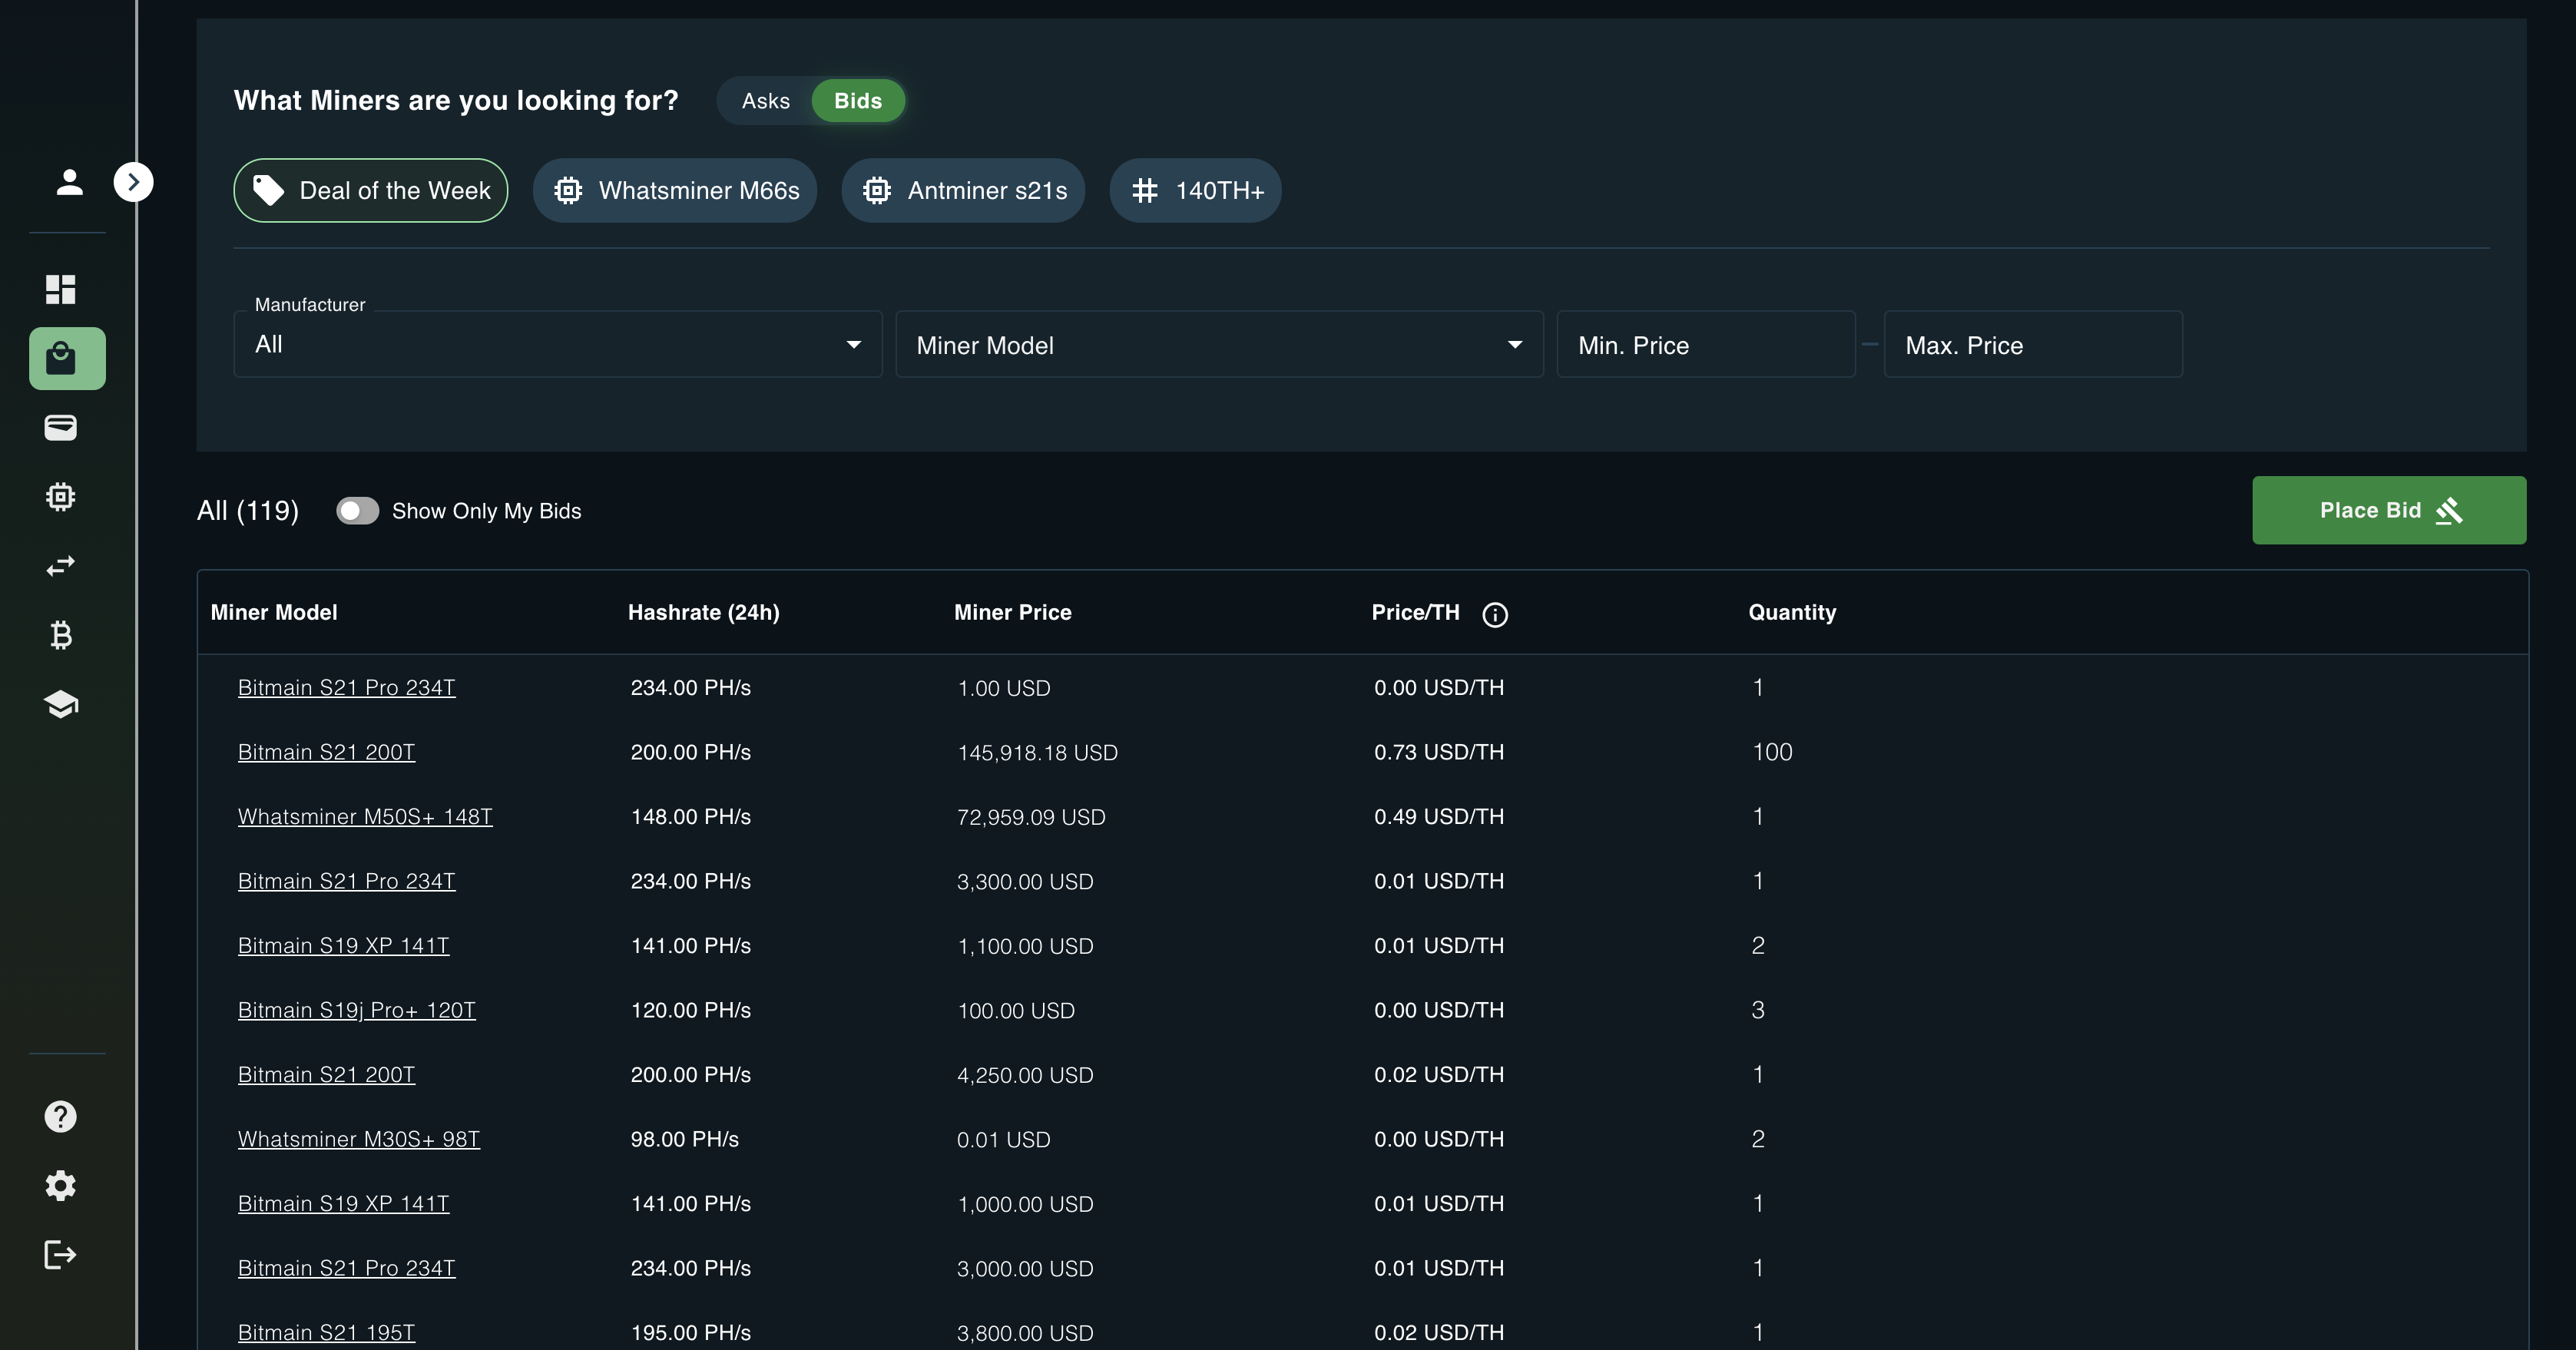This screenshot has width=2576, height=1350.
Task: Click the transfer arrows icon in sidebar
Action: [61, 566]
